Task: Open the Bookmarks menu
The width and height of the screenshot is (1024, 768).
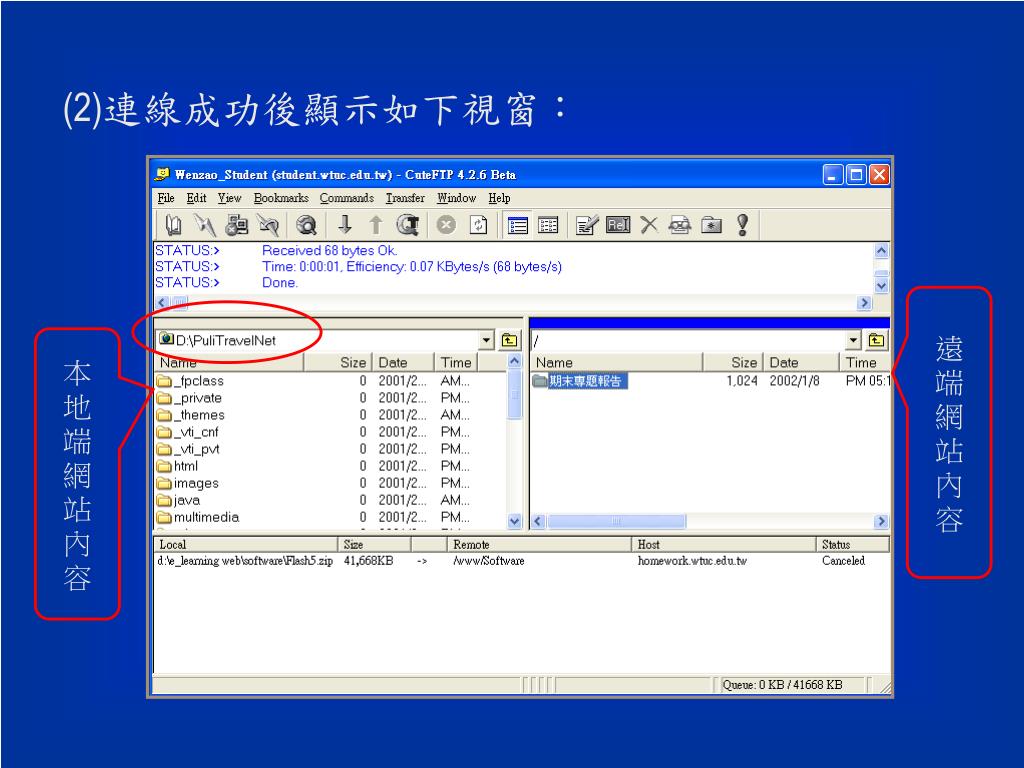Action: pyautogui.click(x=281, y=198)
